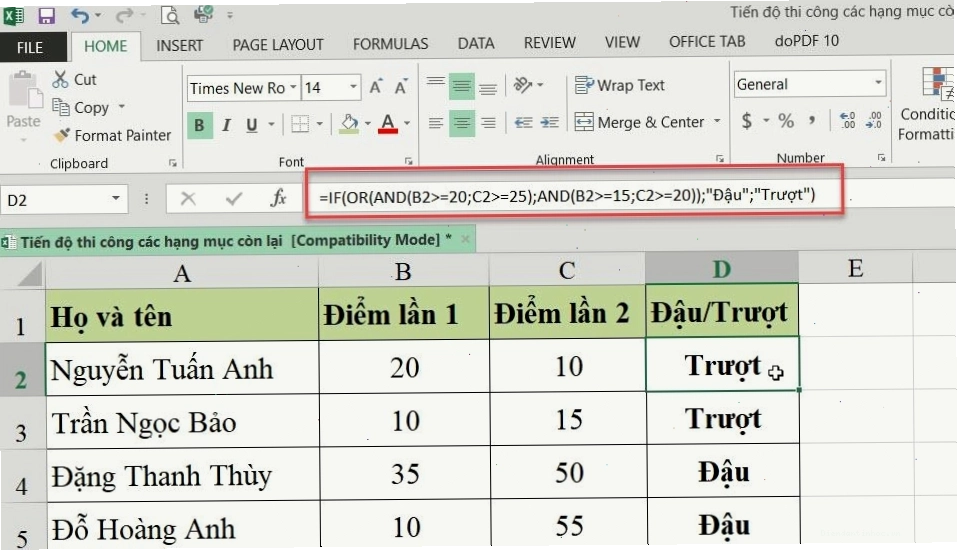The width and height of the screenshot is (957, 550).
Task: Open the VIEW tab
Action: pos(622,42)
